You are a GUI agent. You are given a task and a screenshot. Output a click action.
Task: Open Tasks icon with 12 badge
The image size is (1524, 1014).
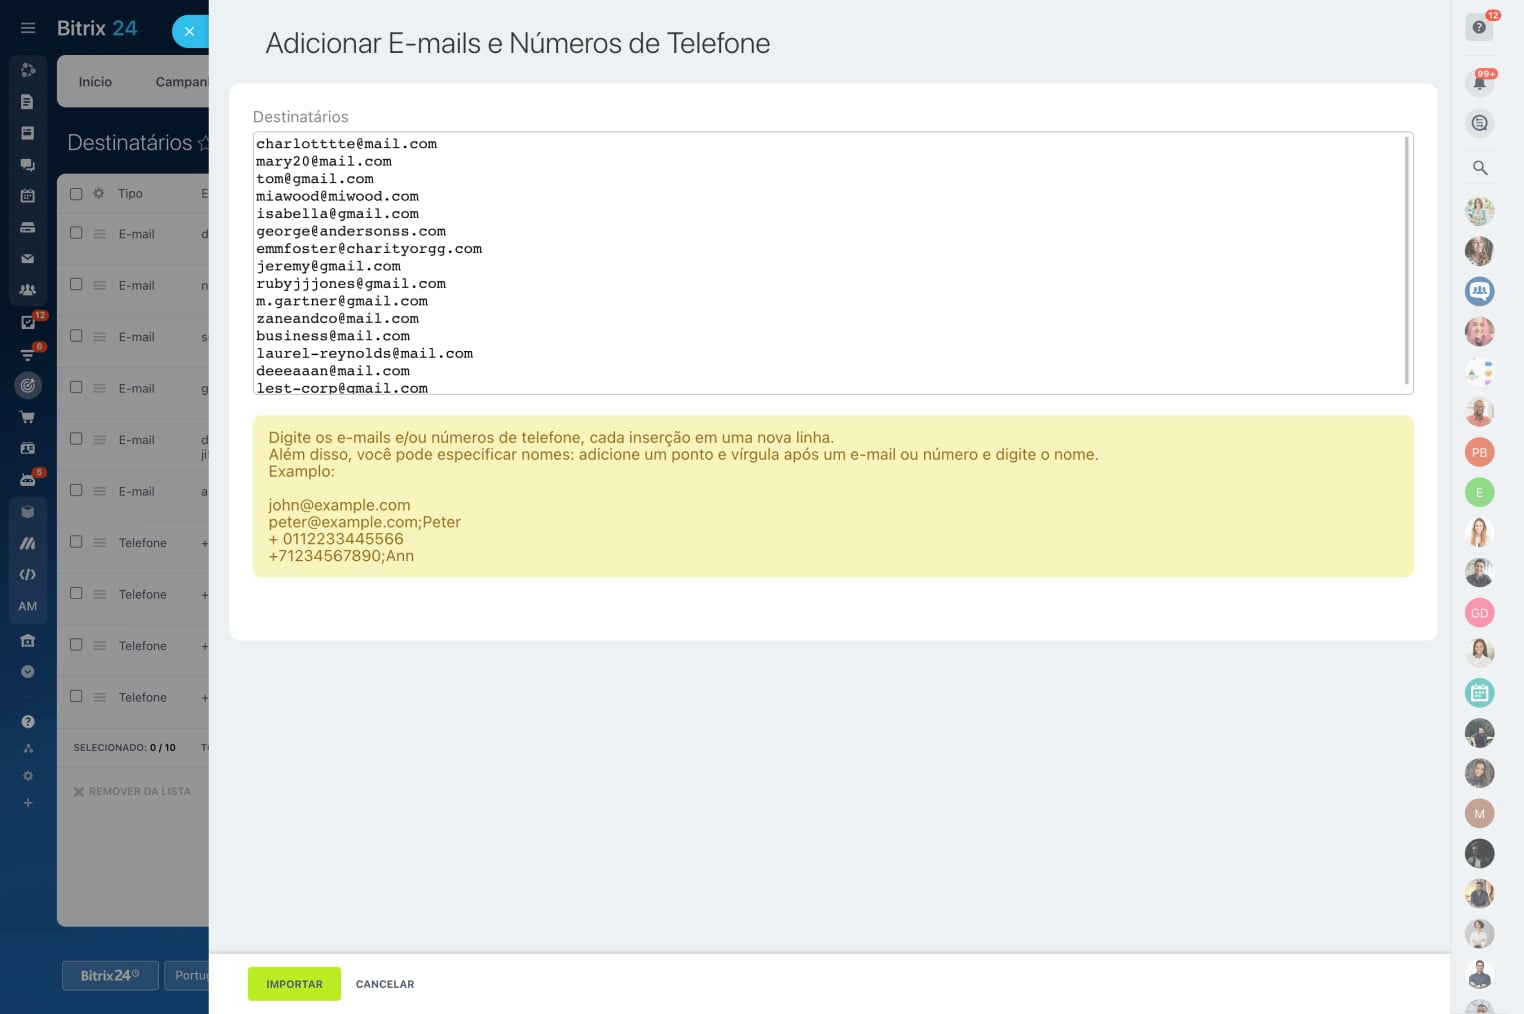point(28,322)
